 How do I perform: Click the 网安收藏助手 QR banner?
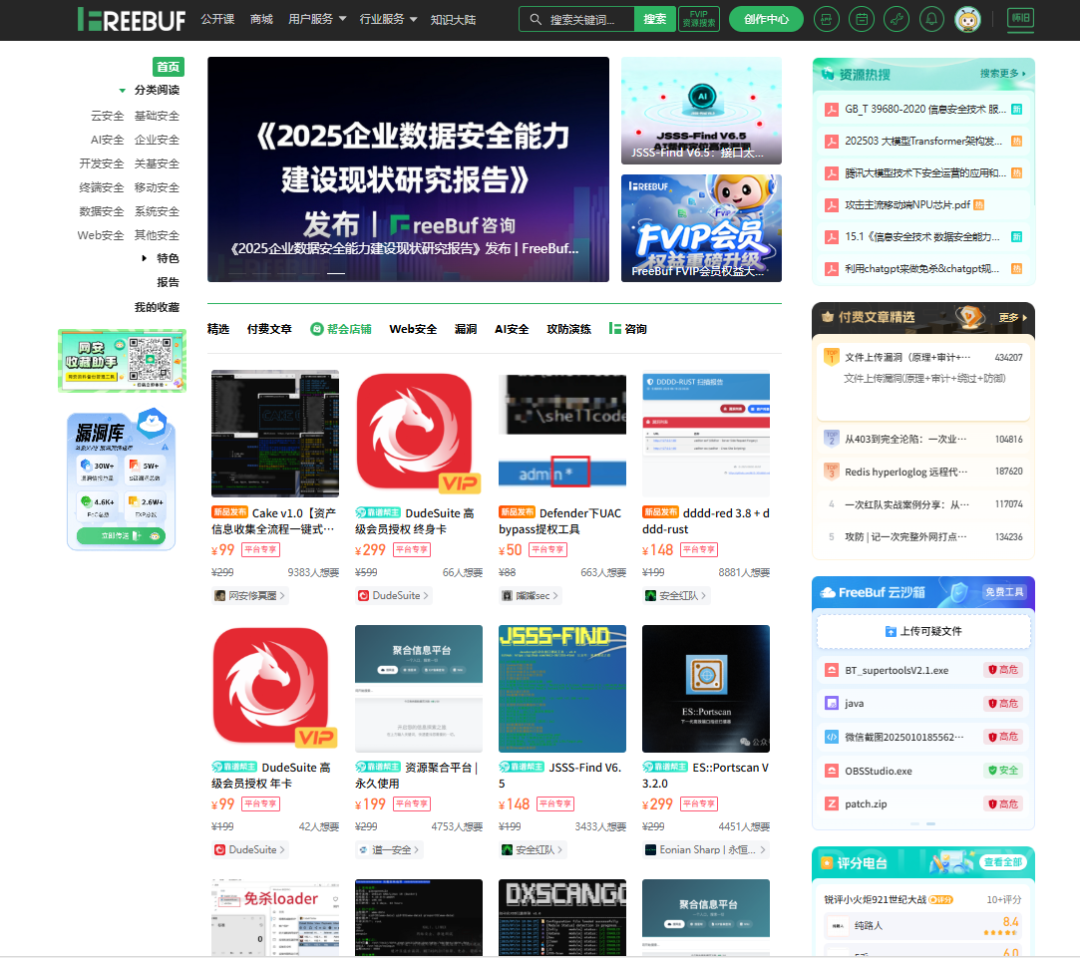point(122,360)
